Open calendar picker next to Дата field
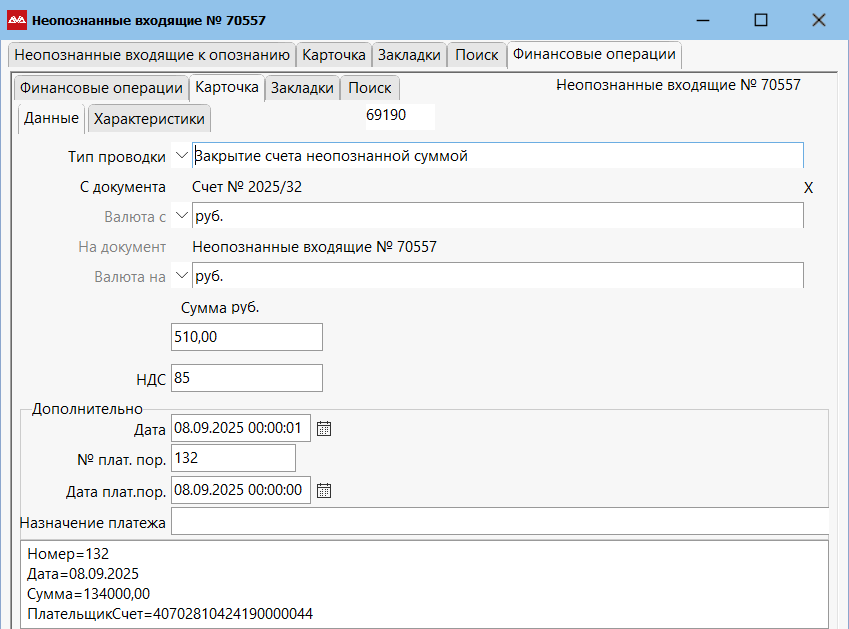The width and height of the screenshot is (849, 629). [324, 428]
